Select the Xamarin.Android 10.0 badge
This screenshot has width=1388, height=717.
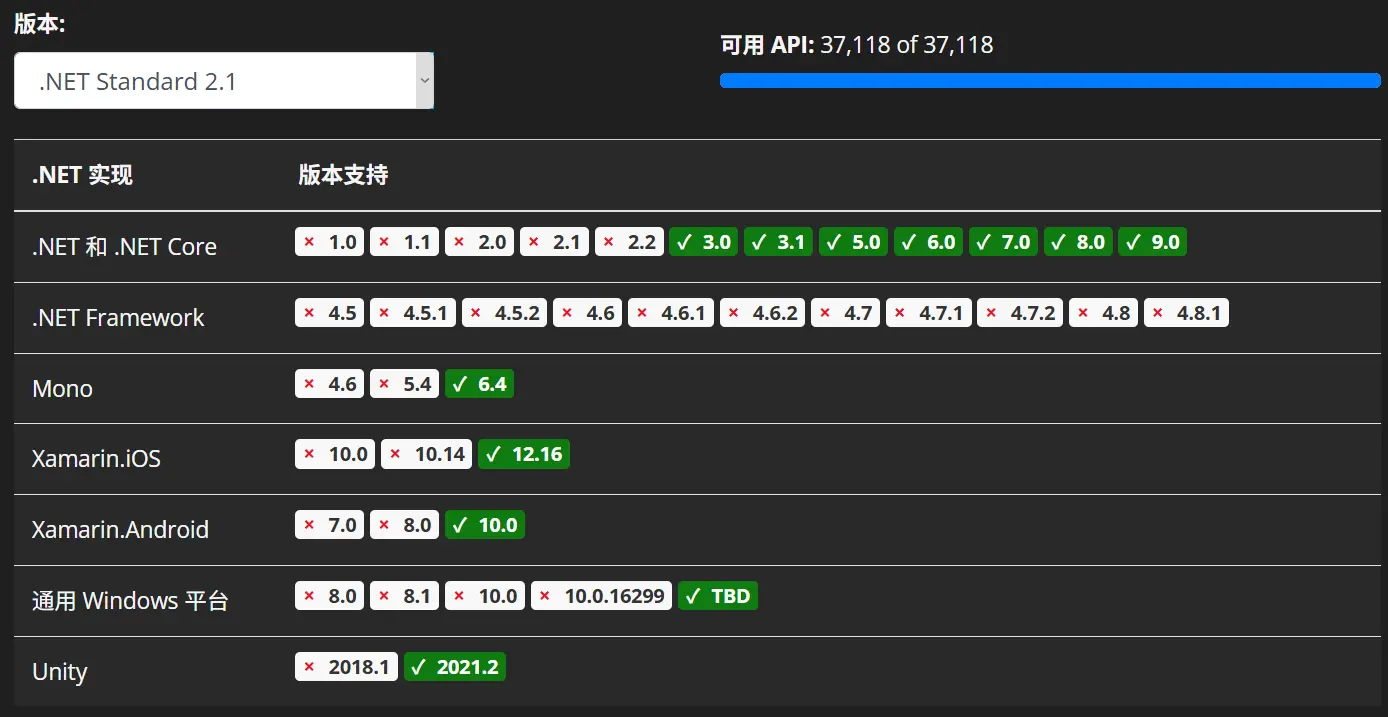coord(484,525)
